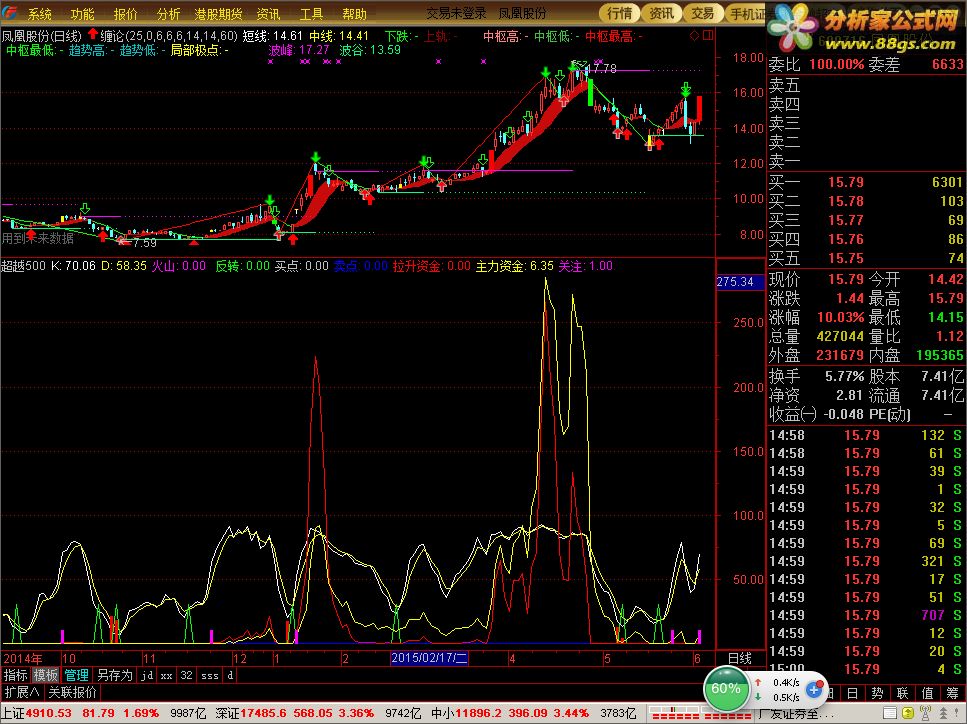Select the 联 tab in side panel

902,693
